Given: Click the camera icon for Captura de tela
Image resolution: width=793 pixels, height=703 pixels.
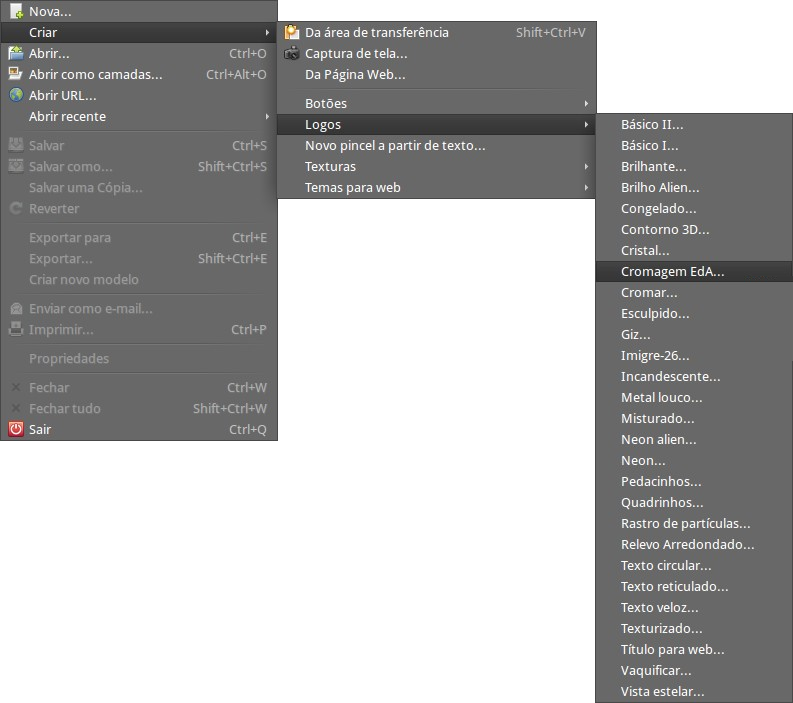Looking at the screenshot, I should point(292,53).
